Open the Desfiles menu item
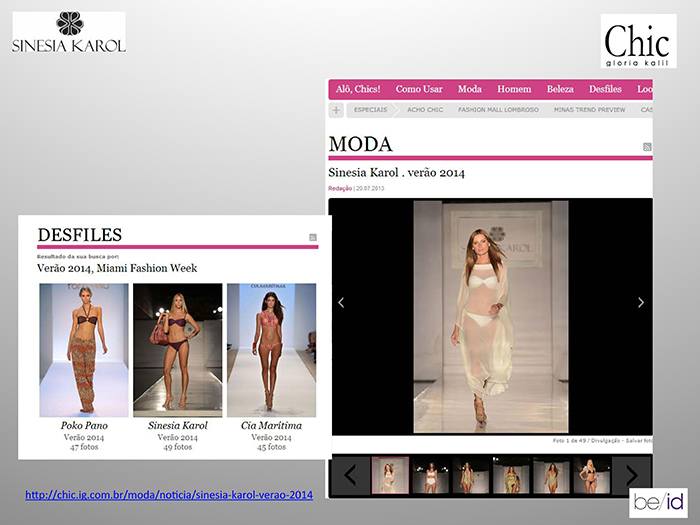 point(605,89)
